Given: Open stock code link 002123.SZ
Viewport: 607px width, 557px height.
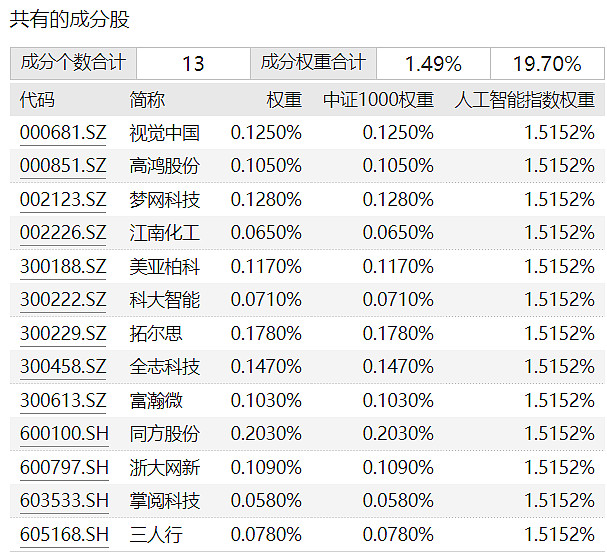Looking at the screenshot, I should (x=63, y=200).
